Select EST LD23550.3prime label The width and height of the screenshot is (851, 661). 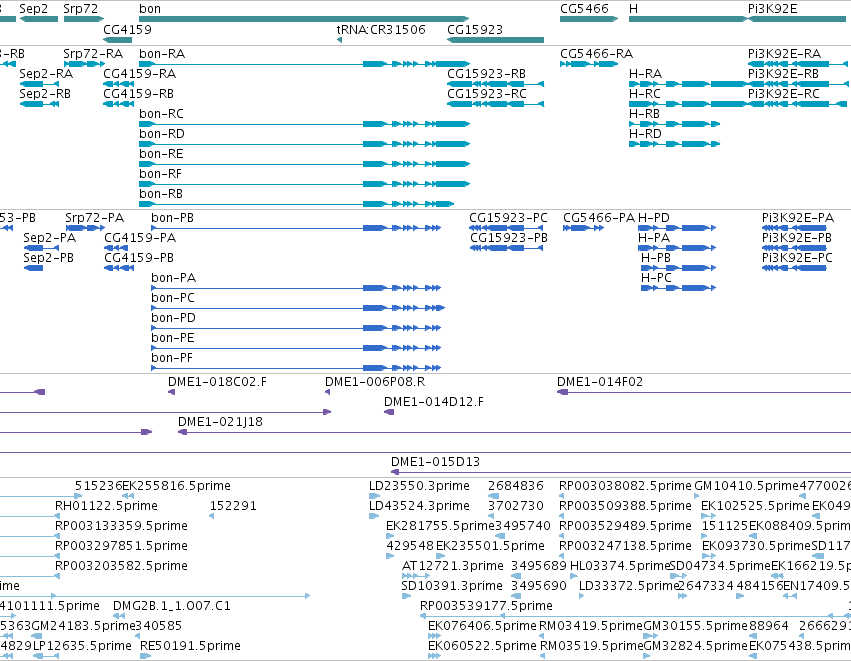point(419,486)
